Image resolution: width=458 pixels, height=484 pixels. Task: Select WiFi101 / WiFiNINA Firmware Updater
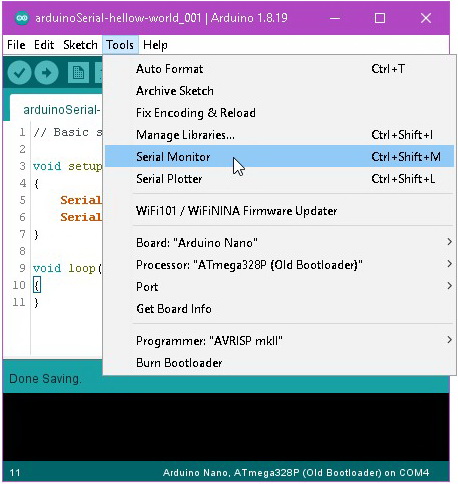point(279,211)
